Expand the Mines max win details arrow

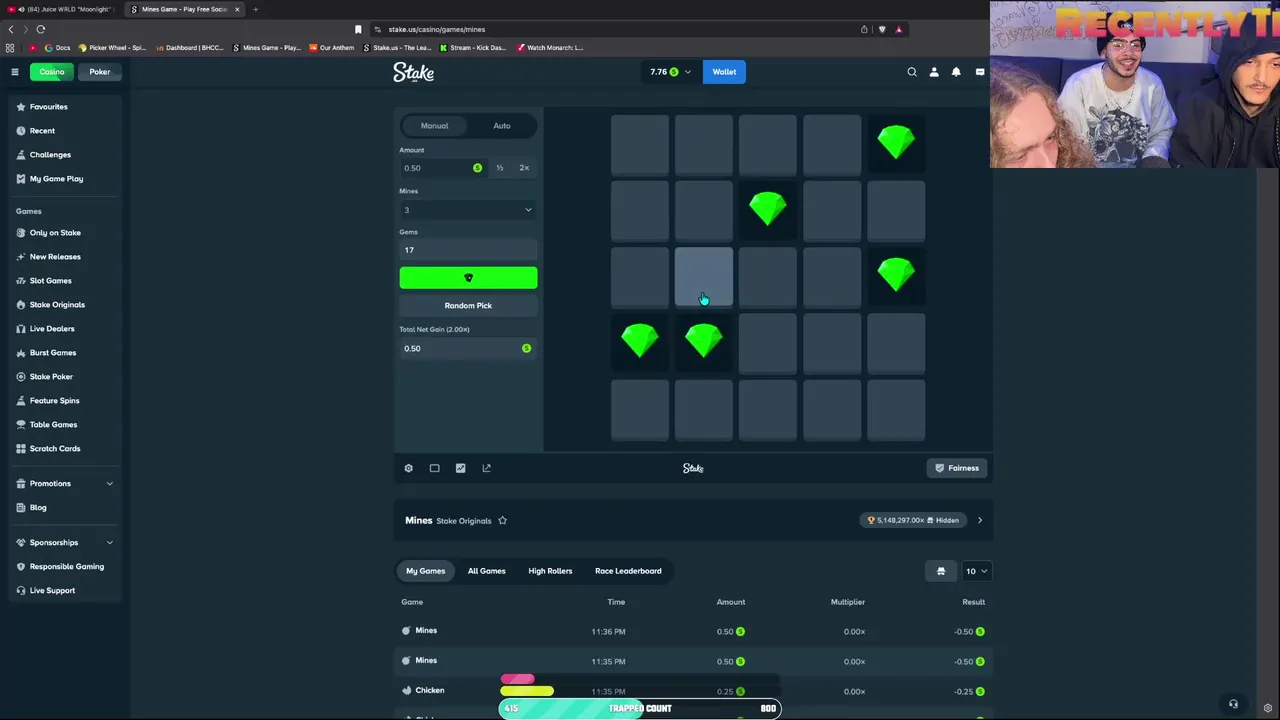pos(980,520)
